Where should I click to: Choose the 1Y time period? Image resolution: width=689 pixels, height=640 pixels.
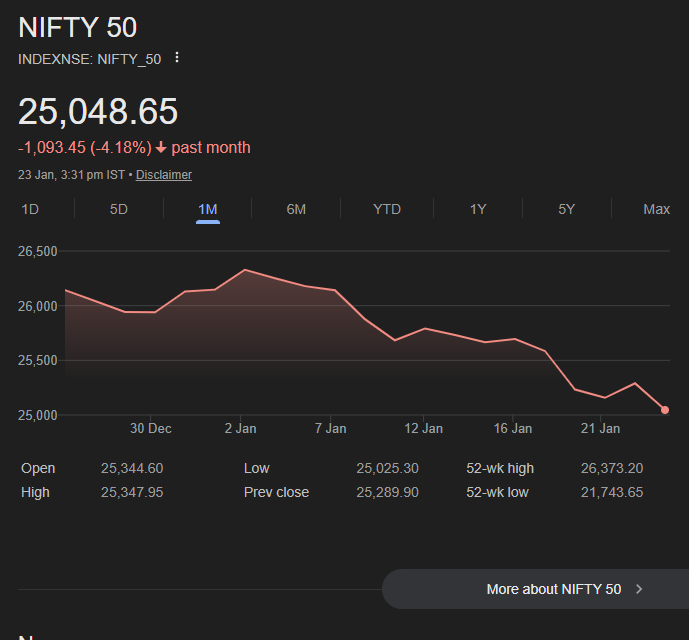(478, 209)
